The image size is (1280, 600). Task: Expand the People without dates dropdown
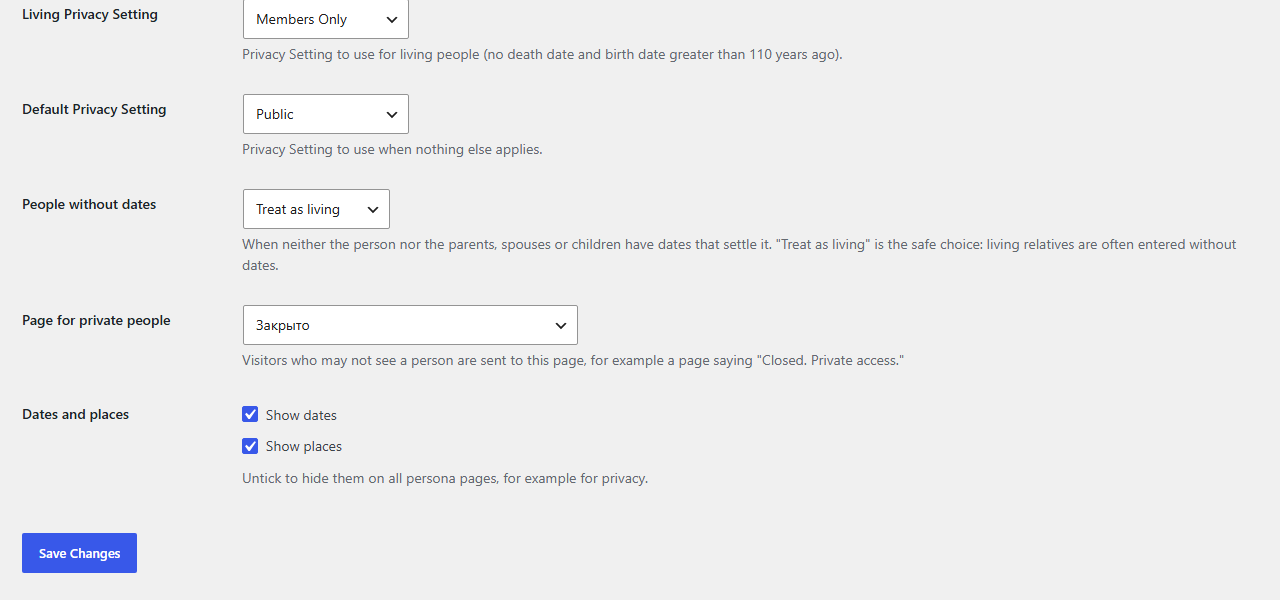tap(316, 209)
